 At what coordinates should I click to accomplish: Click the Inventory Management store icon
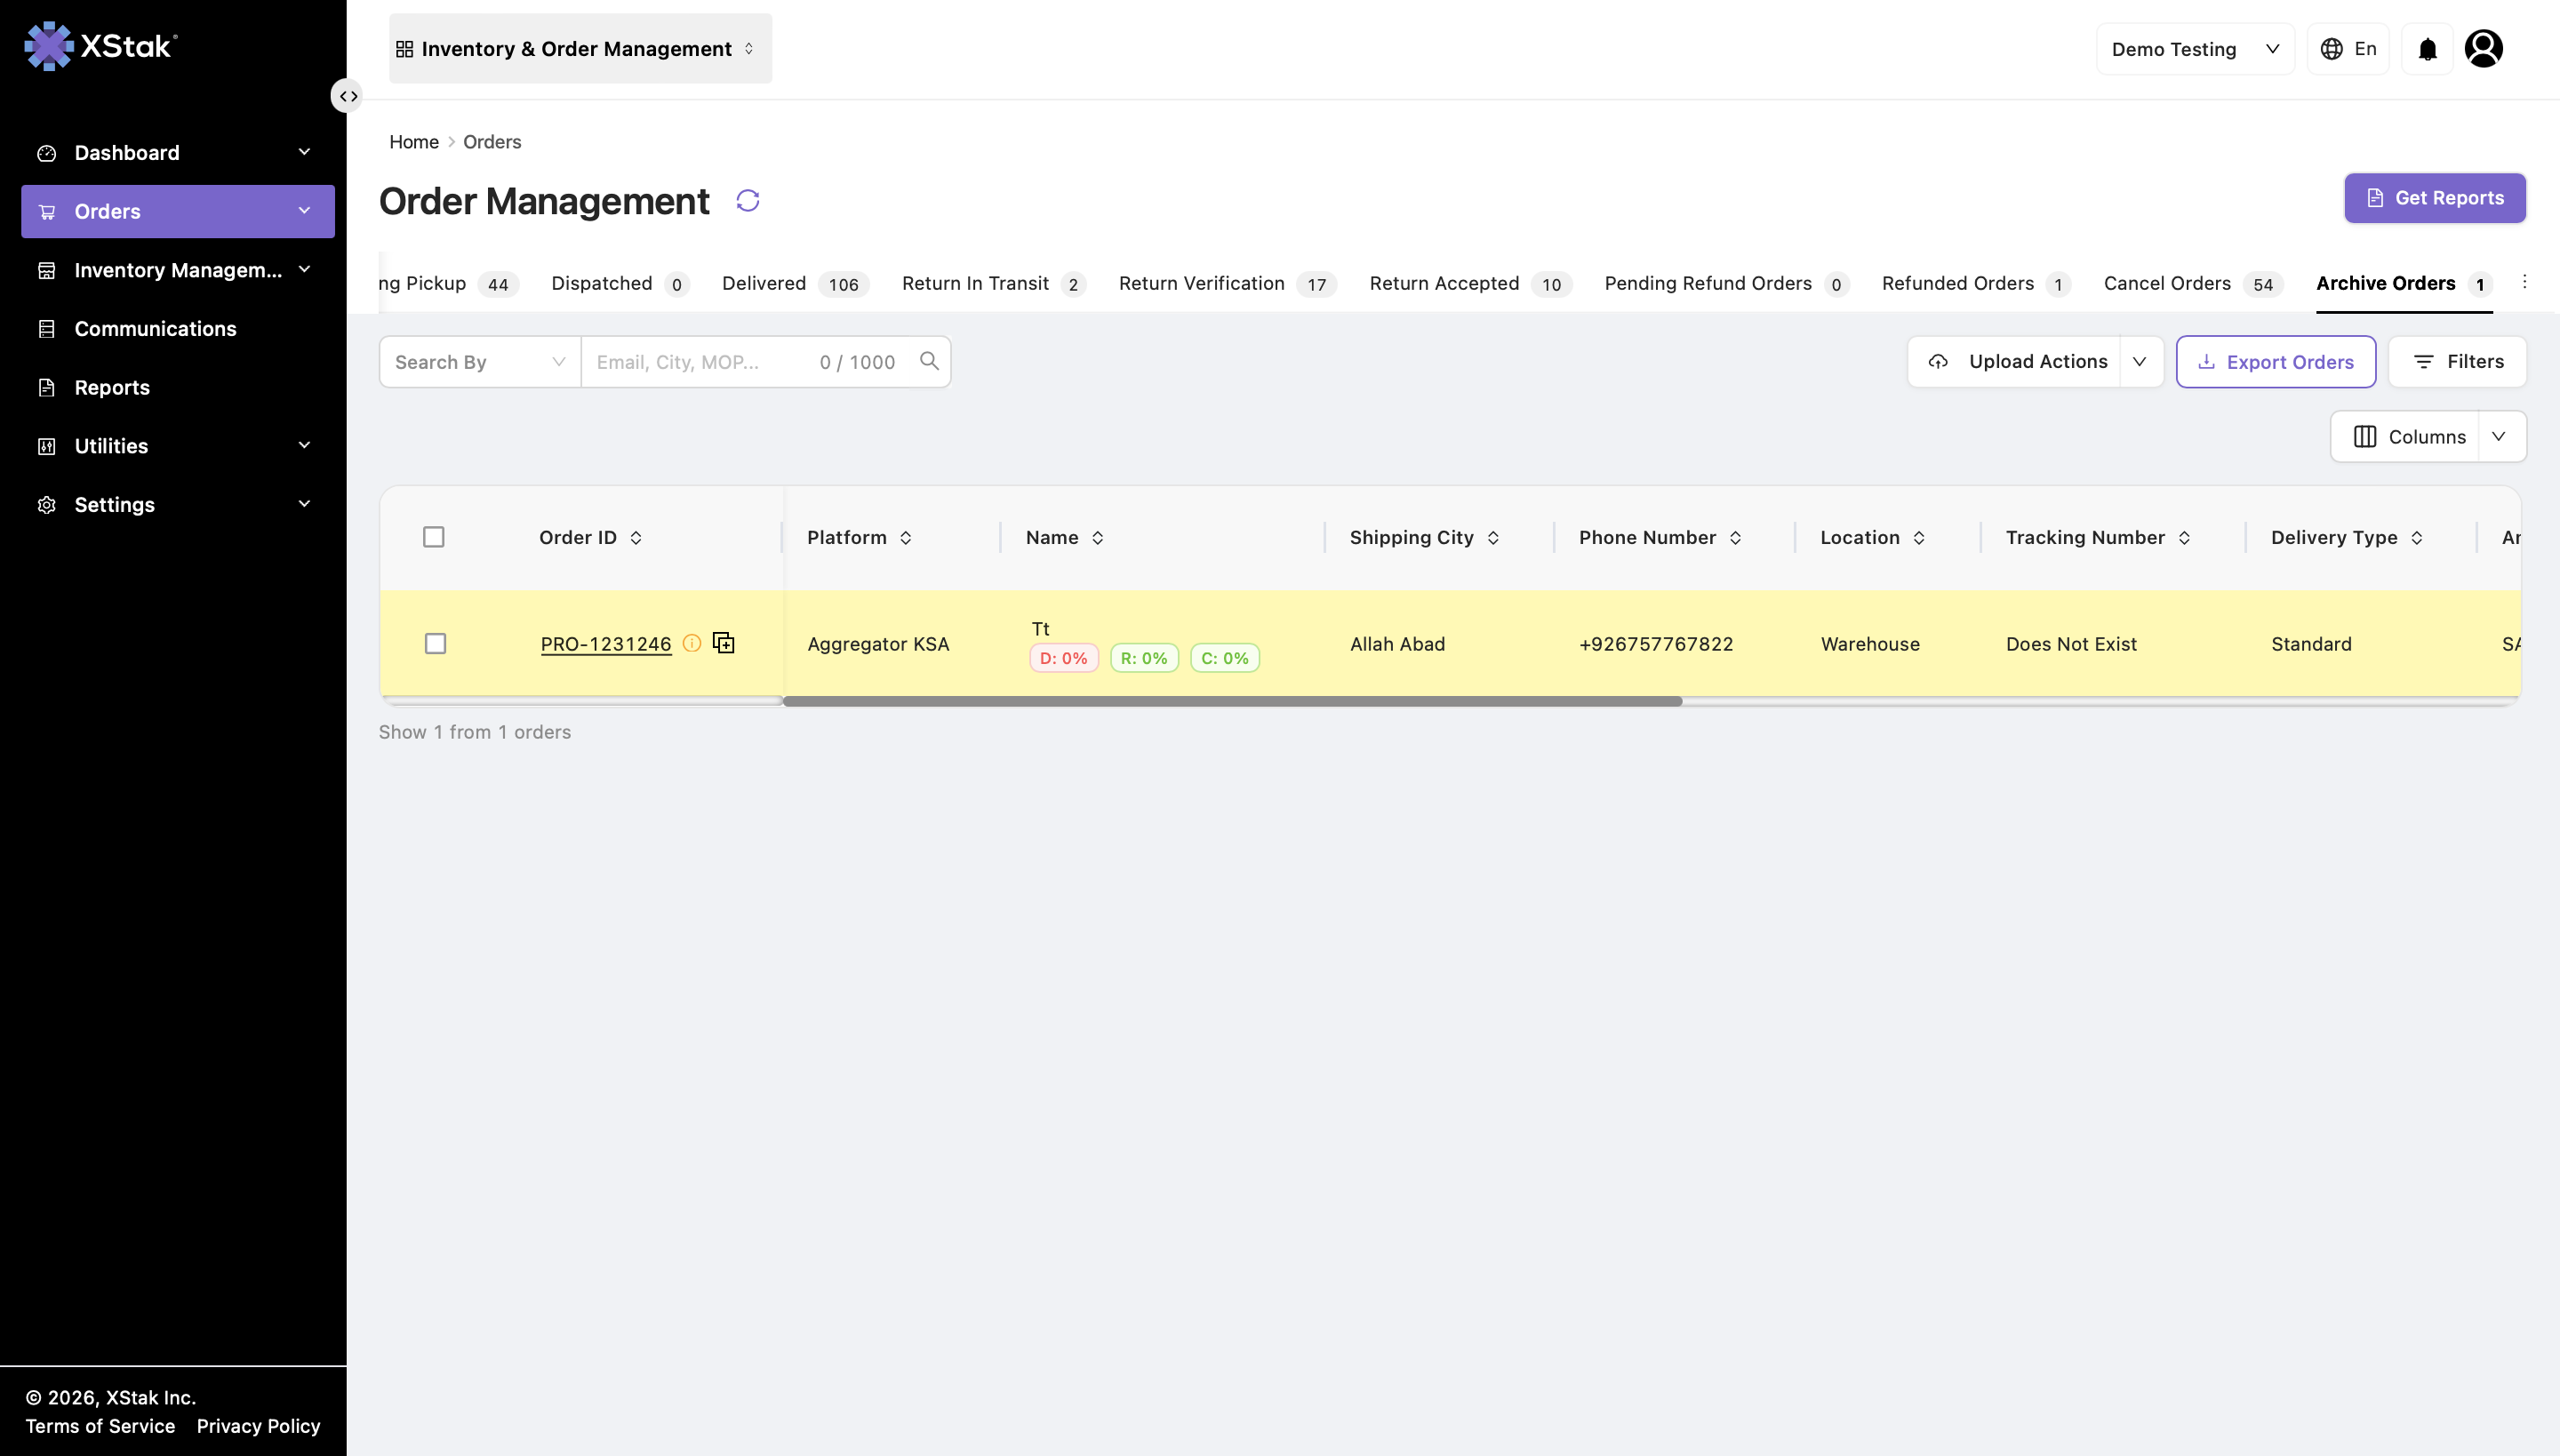coord(46,270)
